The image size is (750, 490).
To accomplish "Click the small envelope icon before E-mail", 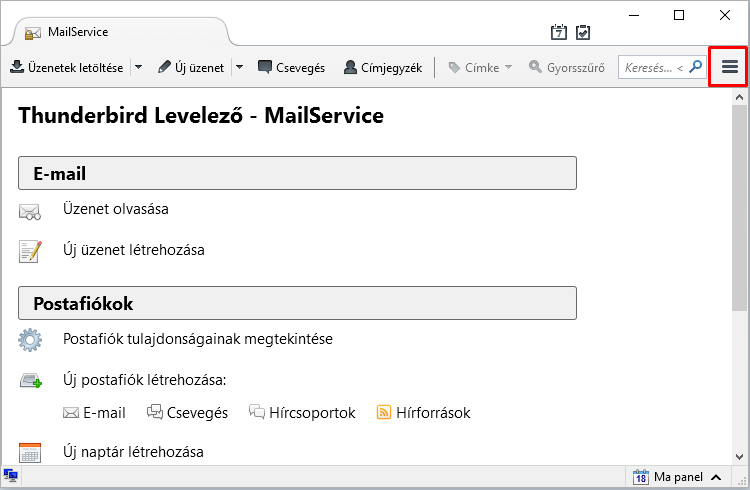I will tap(71, 412).
